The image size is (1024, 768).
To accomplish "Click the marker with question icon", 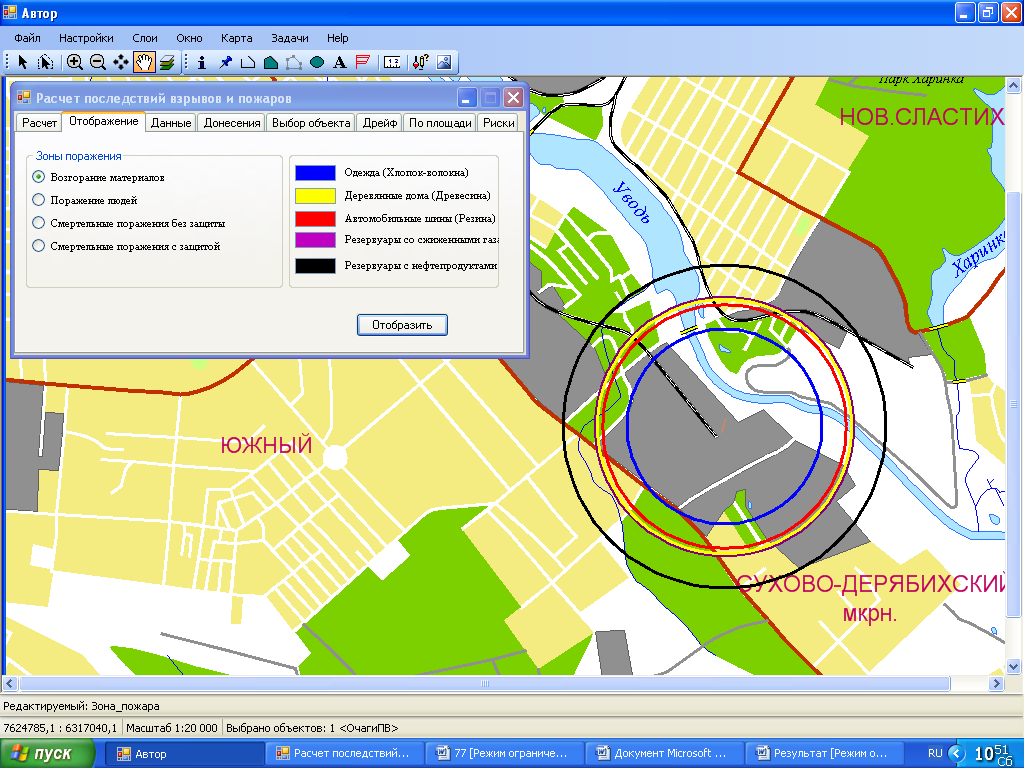I will 421,62.
